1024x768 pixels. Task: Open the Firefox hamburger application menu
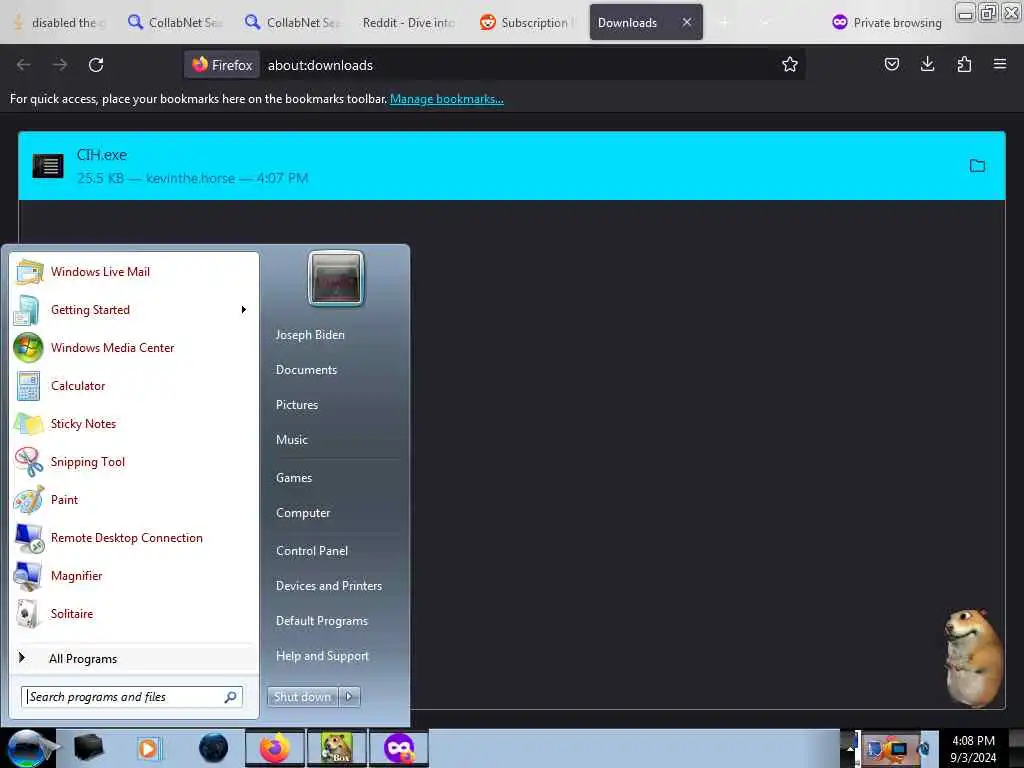coord(1000,64)
